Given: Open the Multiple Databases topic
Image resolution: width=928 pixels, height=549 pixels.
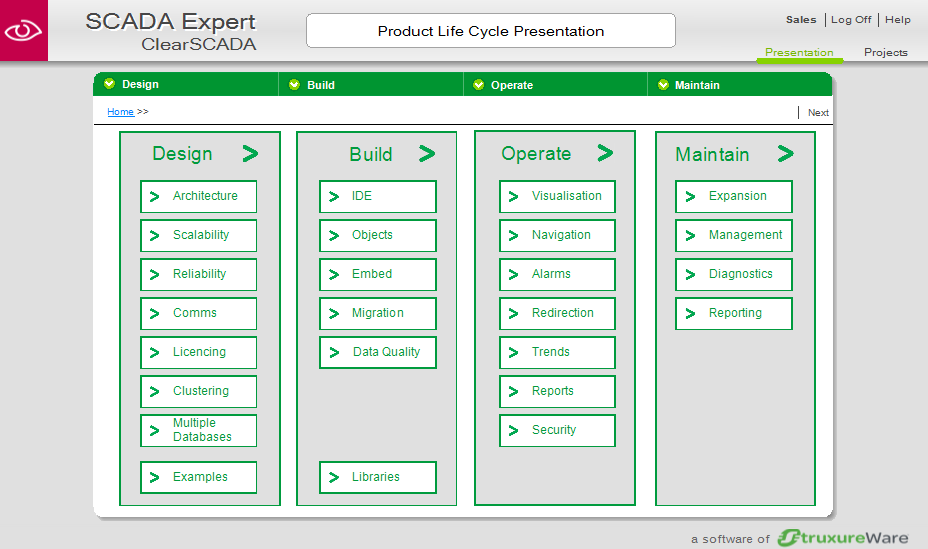Looking at the screenshot, I should (x=198, y=430).
